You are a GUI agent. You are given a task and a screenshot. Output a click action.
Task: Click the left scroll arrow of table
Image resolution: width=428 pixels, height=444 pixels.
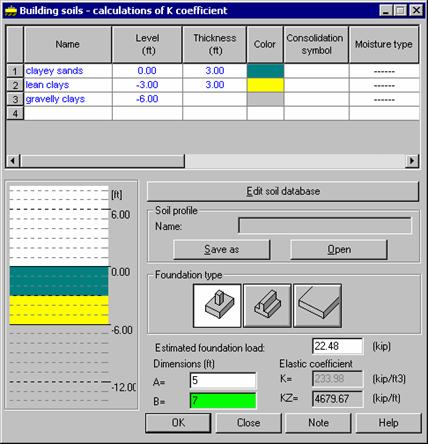pos(13,161)
